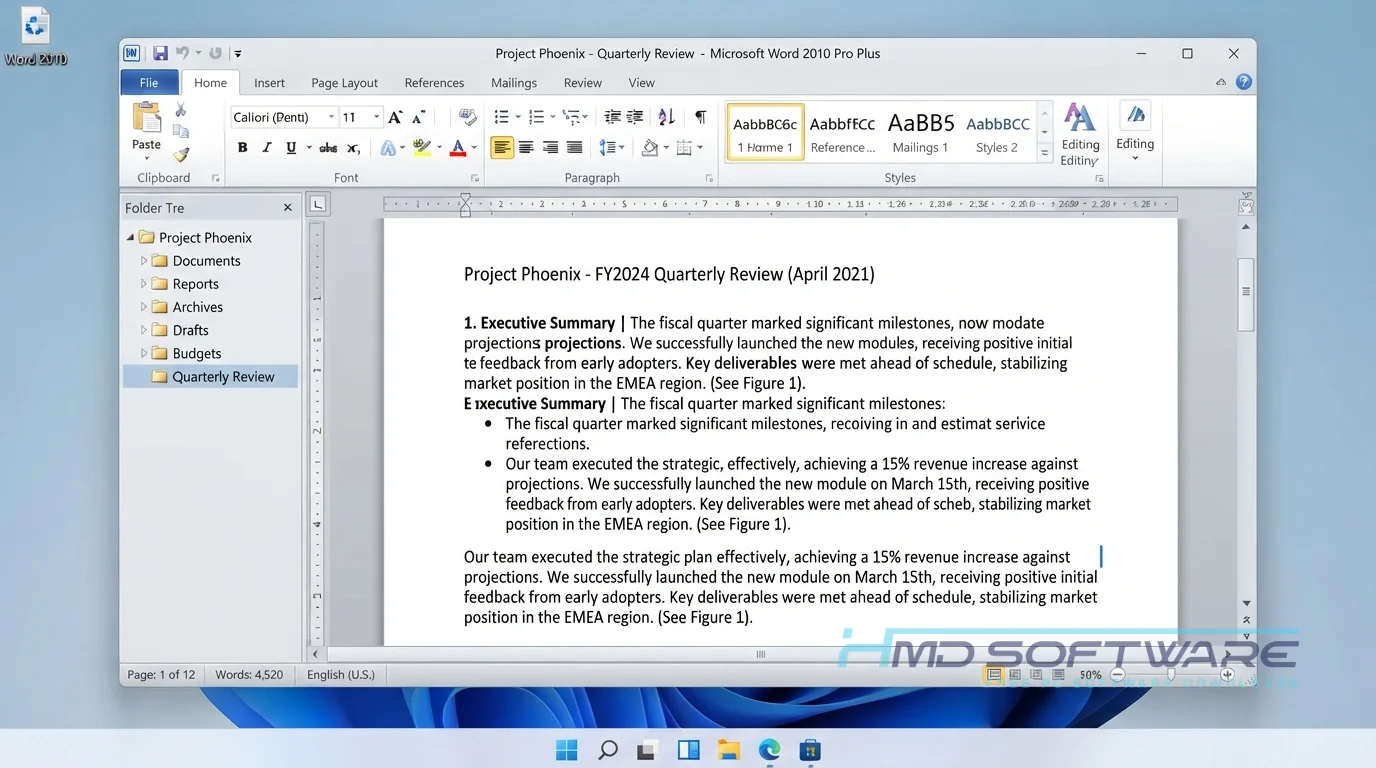Click the Text Effects glowing A icon
This screenshot has width=1376, height=768.
point(388,148)
